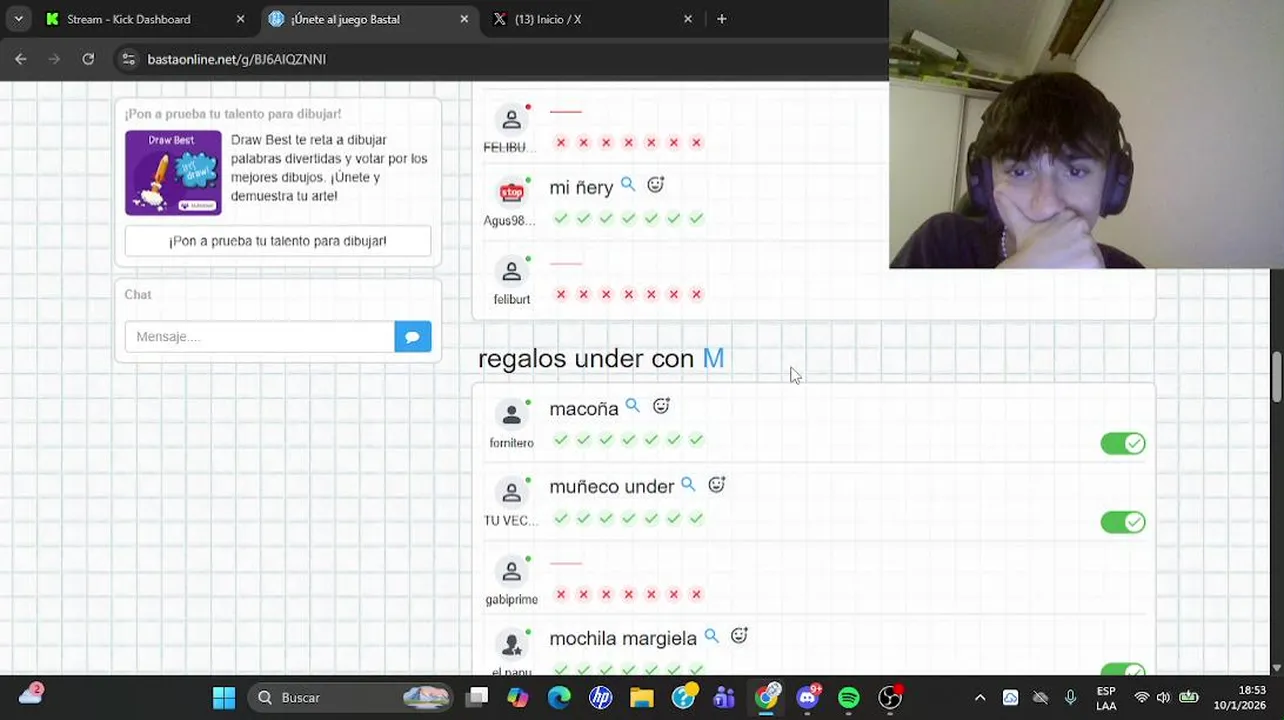
Task: Click the answer text 'mochila margiela'
Action: (623, 638)
